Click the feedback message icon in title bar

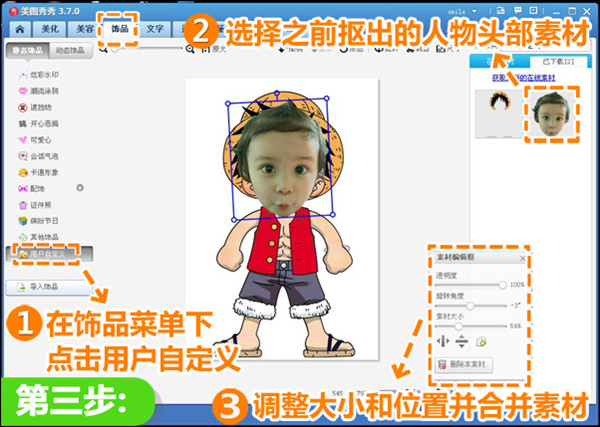pos(517,11)
